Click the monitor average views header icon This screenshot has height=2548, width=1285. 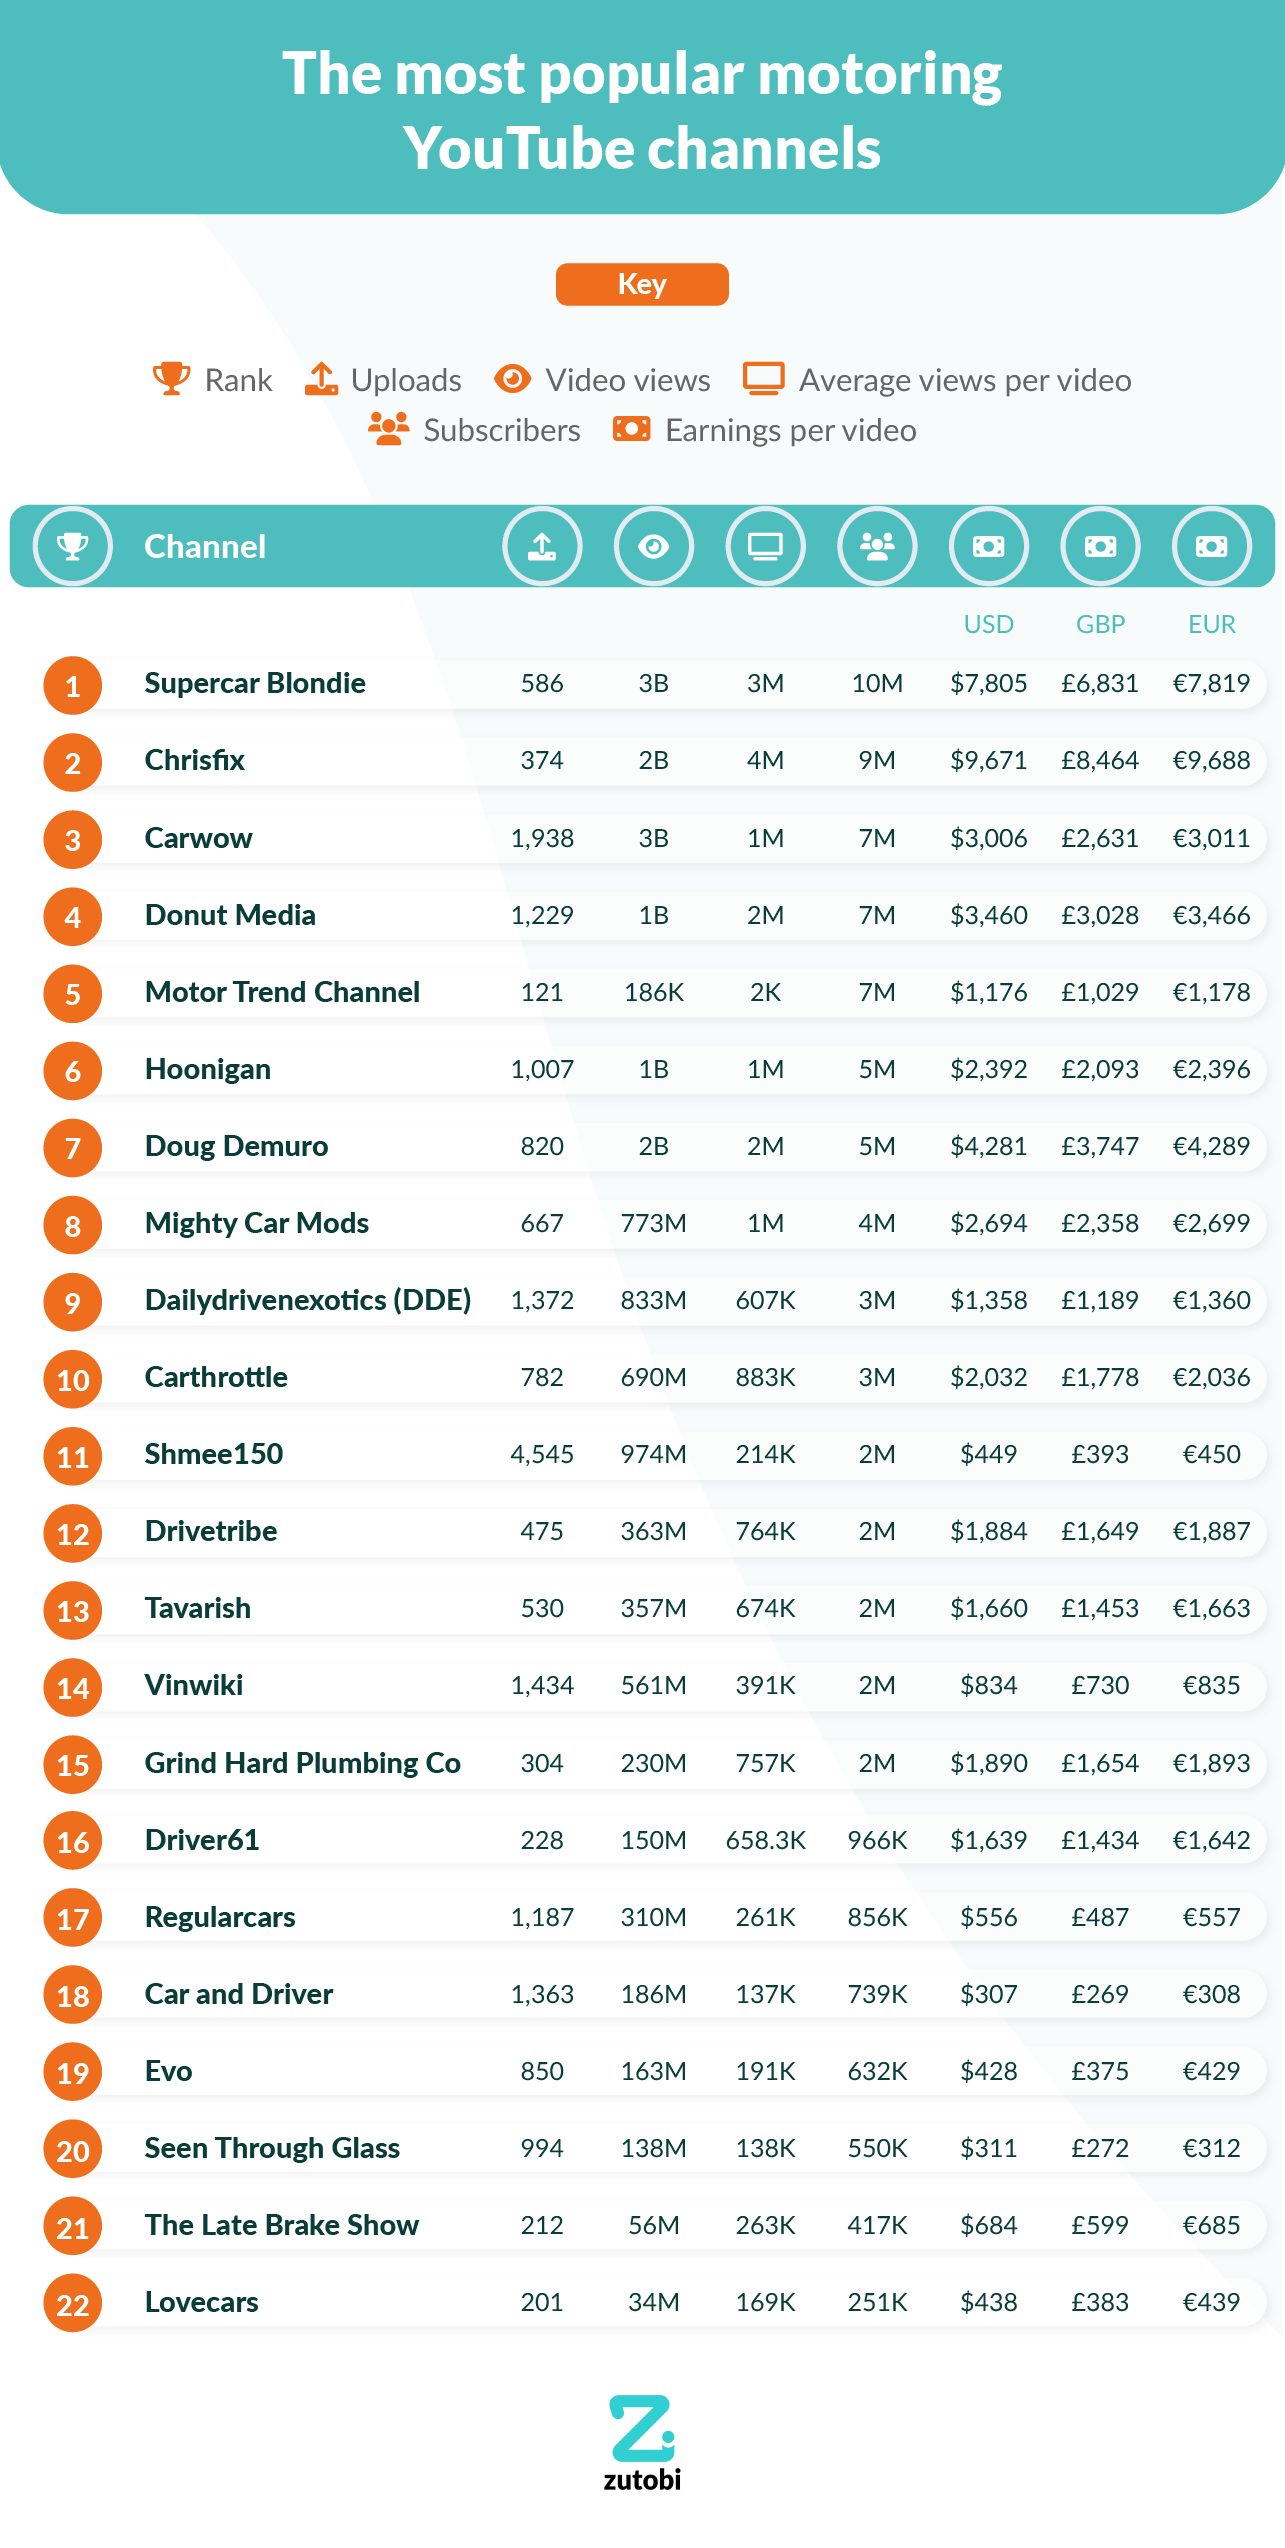pyautogui.click(x=765, y=546)
